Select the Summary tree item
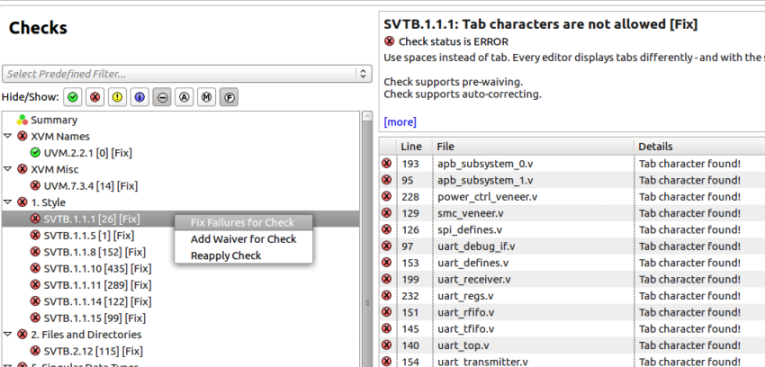The height and width of the screenshot is (367, 765). click(54, 120)
